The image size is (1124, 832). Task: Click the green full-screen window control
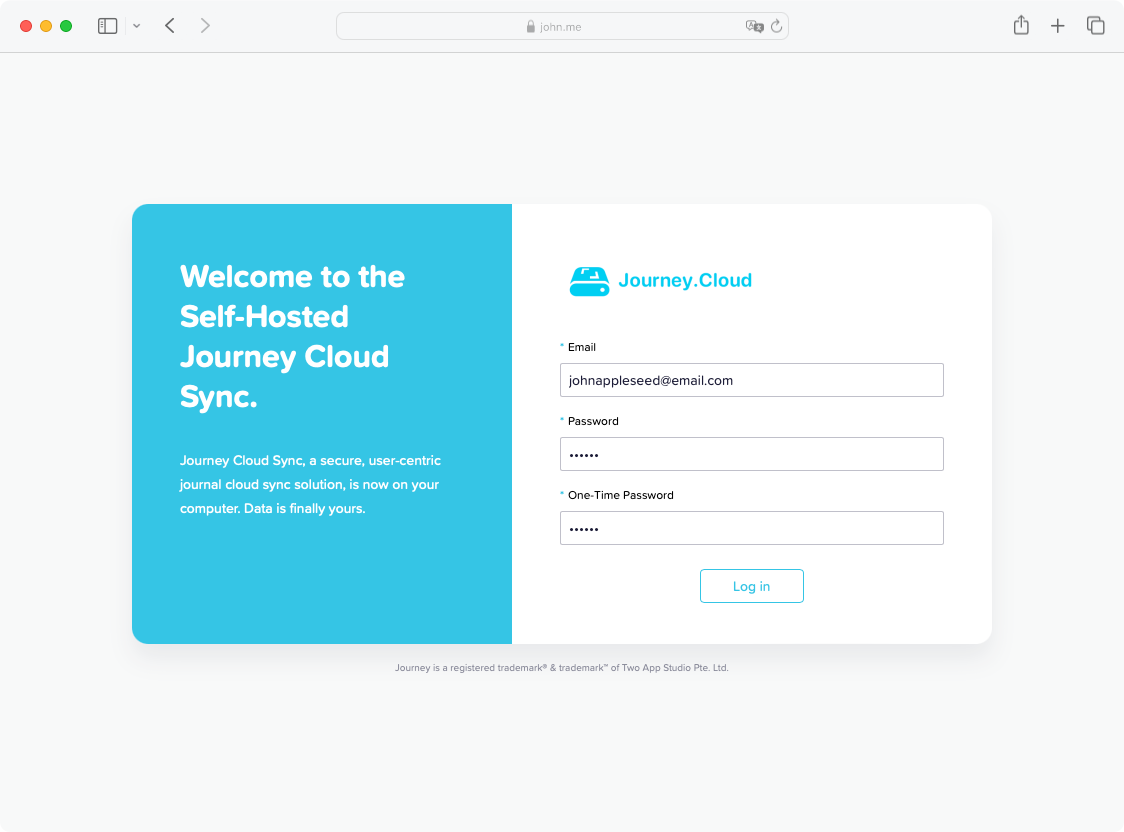point(65,25)
